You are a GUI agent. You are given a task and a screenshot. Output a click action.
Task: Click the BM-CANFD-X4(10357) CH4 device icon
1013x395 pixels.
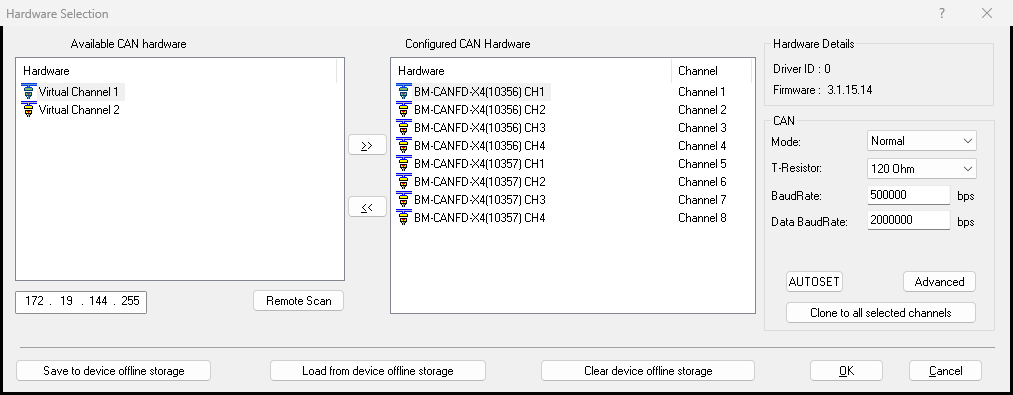click(404, 218)
